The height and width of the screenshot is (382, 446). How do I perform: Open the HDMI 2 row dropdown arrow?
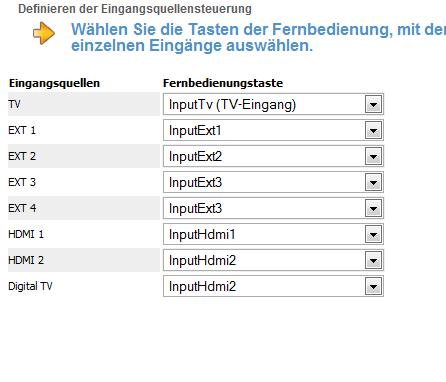point(373,261)
